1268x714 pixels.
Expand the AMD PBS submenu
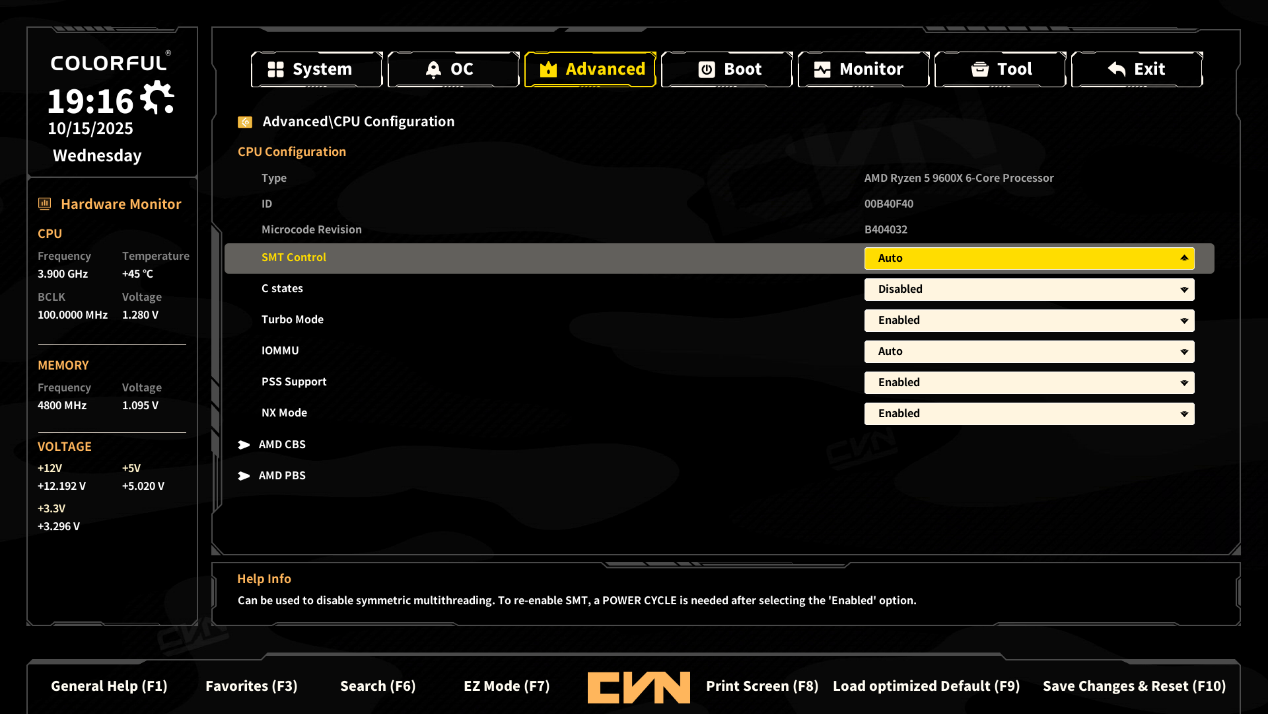[x=282, y=476]
